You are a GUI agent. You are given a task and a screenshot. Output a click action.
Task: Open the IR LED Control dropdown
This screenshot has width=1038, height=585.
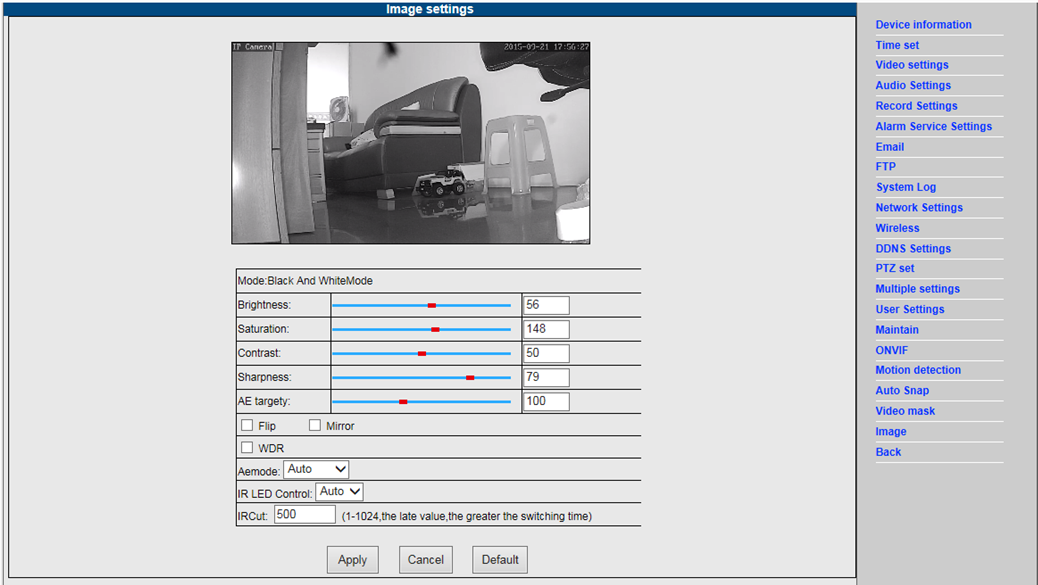(x=340, y=492)
